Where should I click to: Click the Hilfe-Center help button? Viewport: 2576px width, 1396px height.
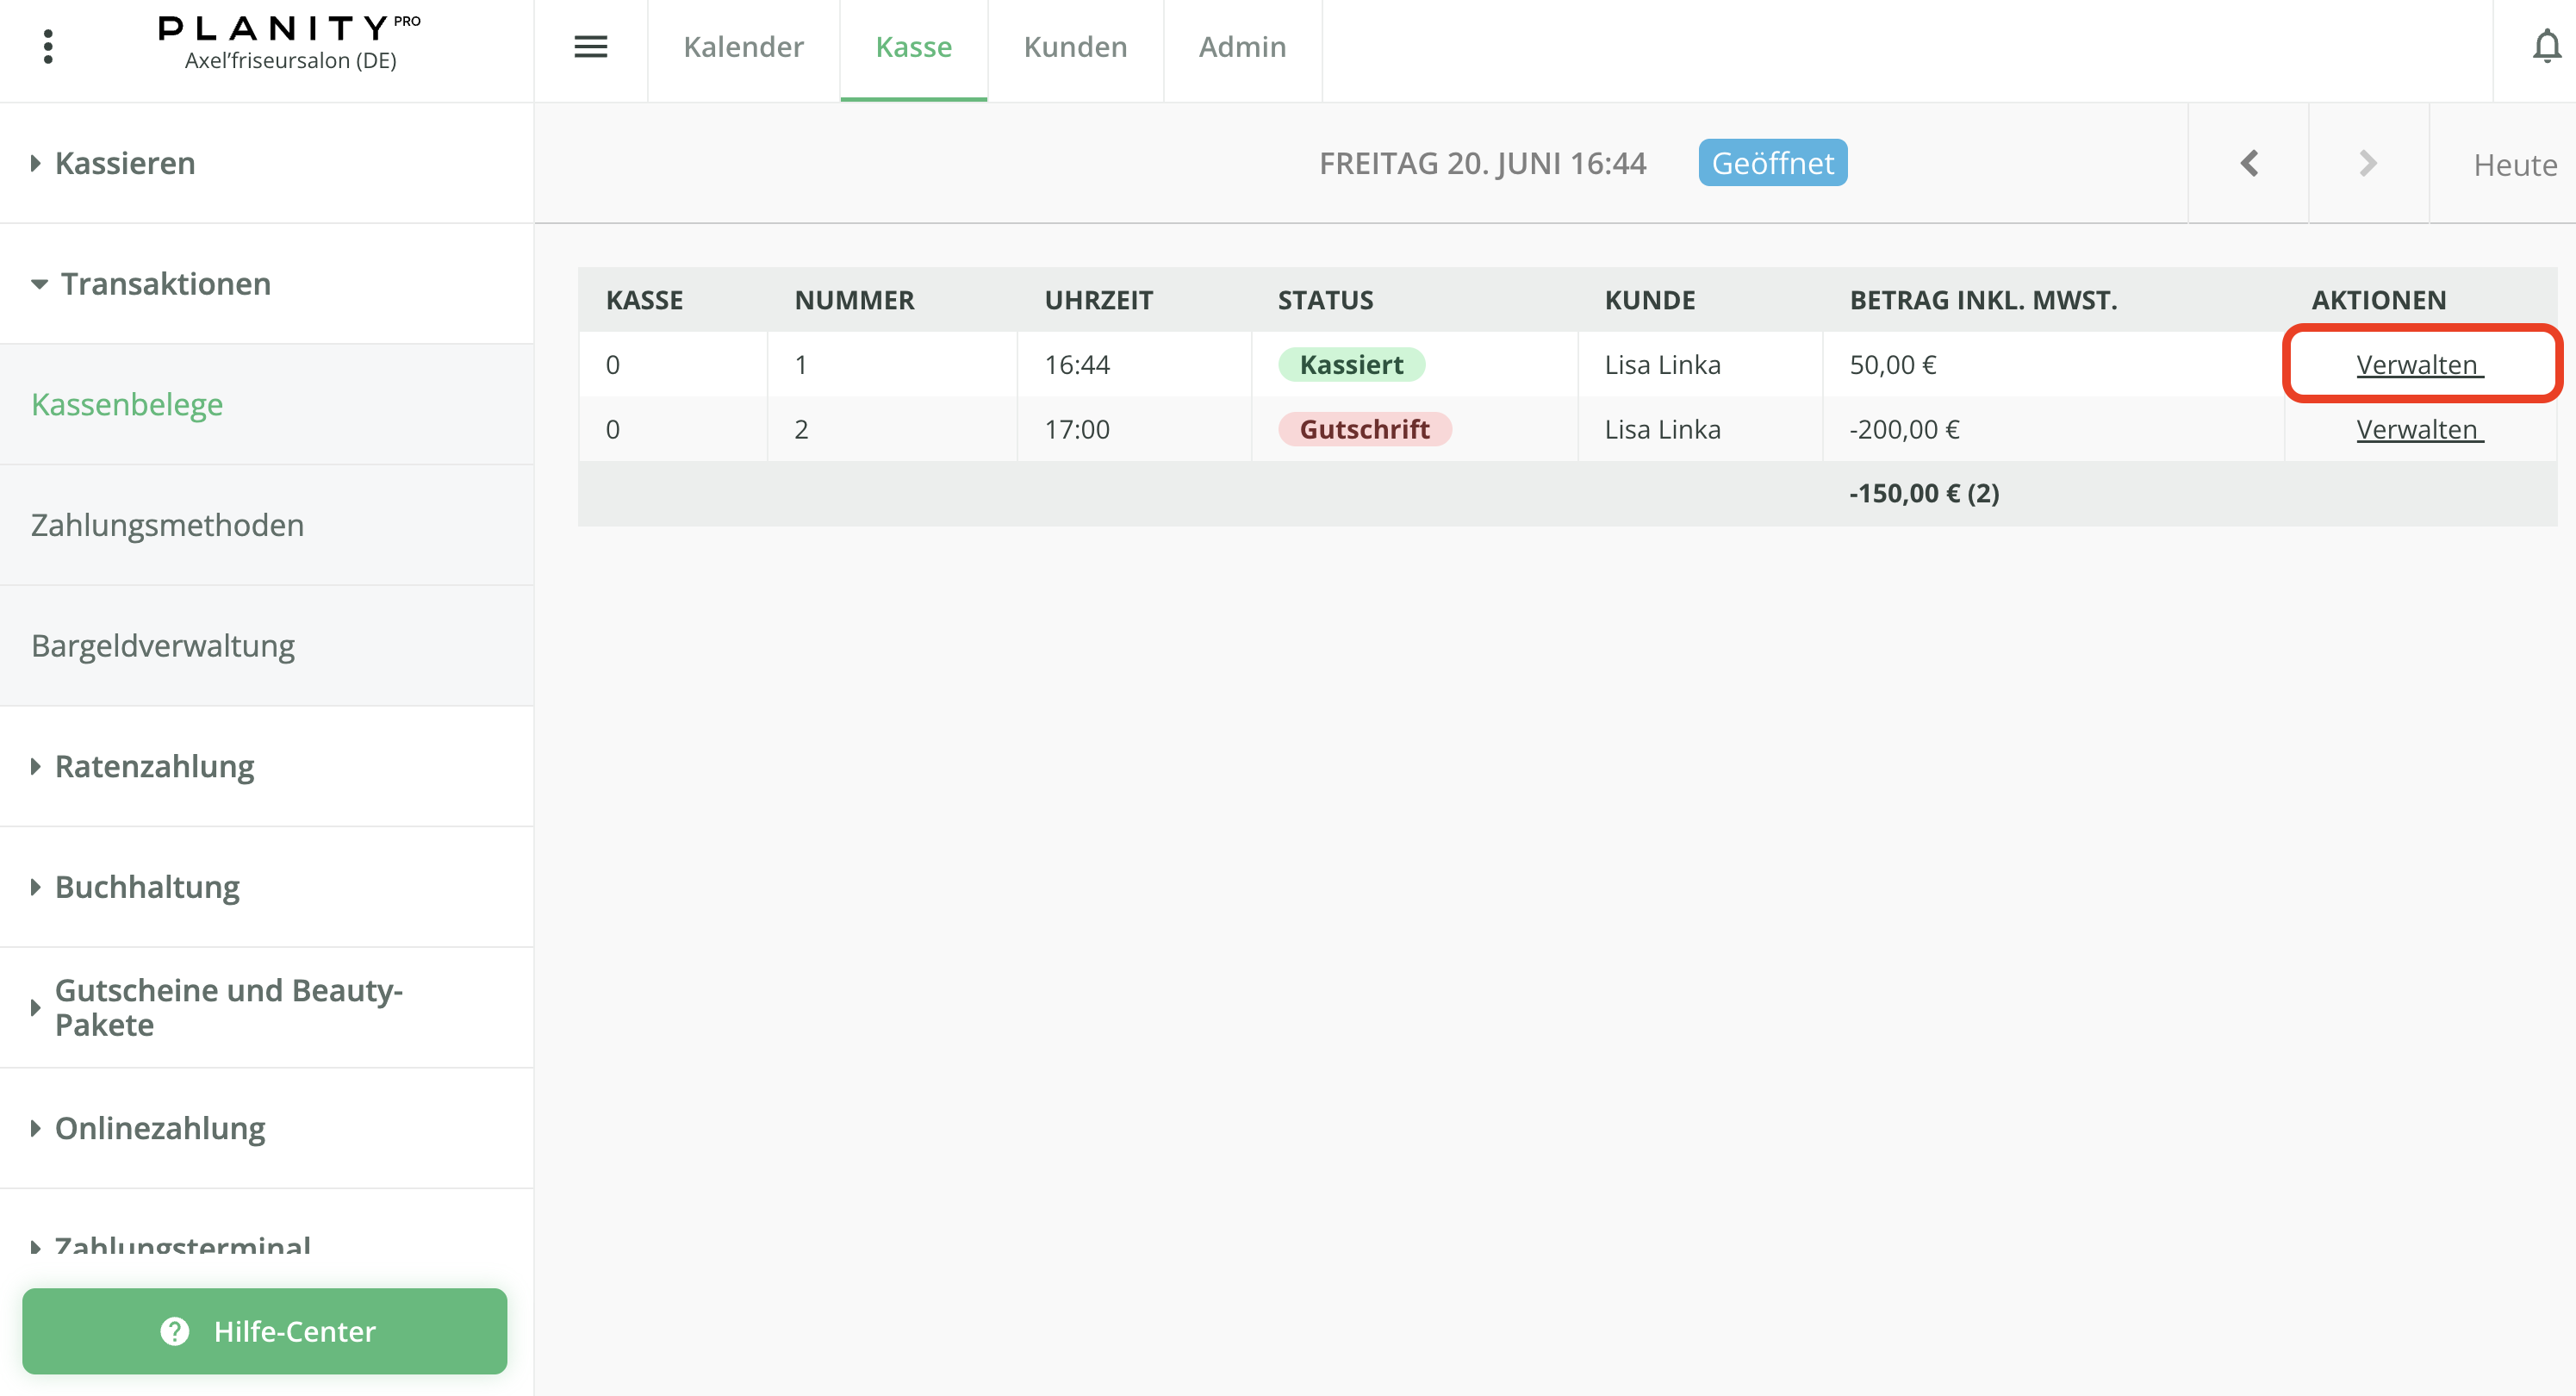pos(265,1331)
